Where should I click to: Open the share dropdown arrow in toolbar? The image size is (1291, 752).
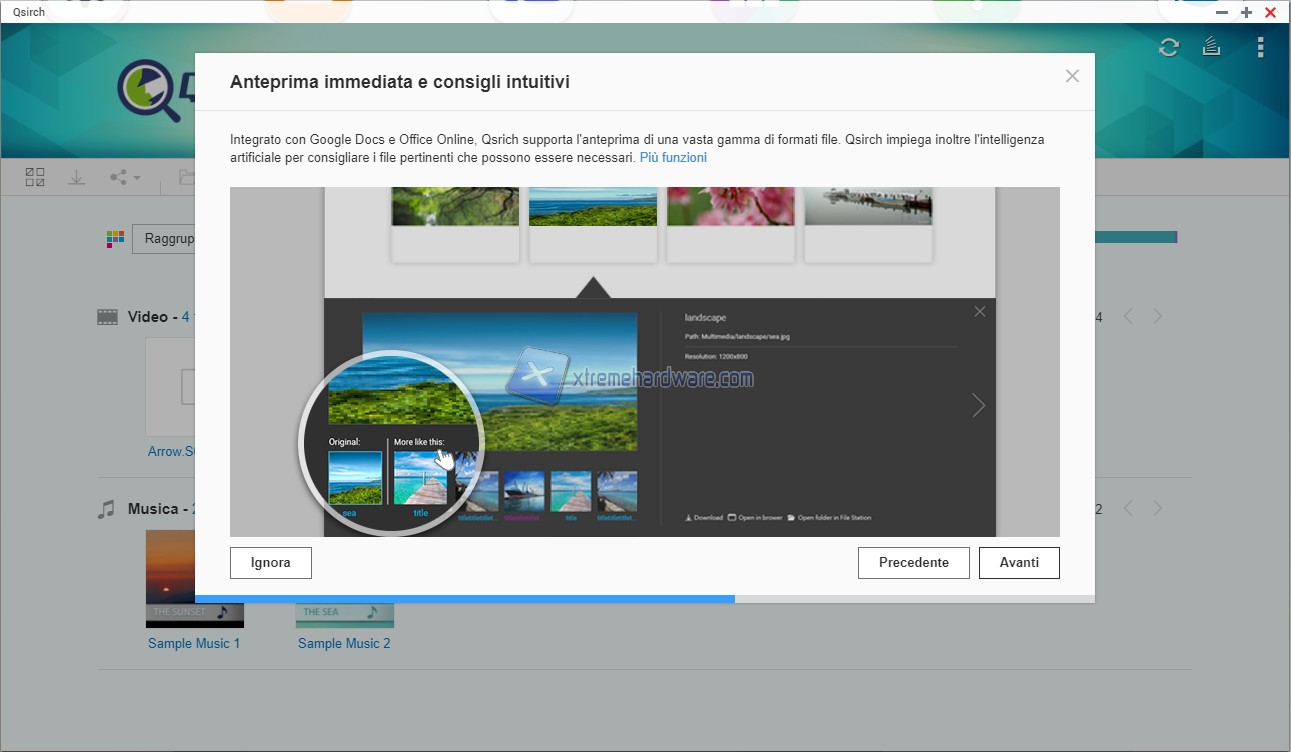[x=137, y=179]
